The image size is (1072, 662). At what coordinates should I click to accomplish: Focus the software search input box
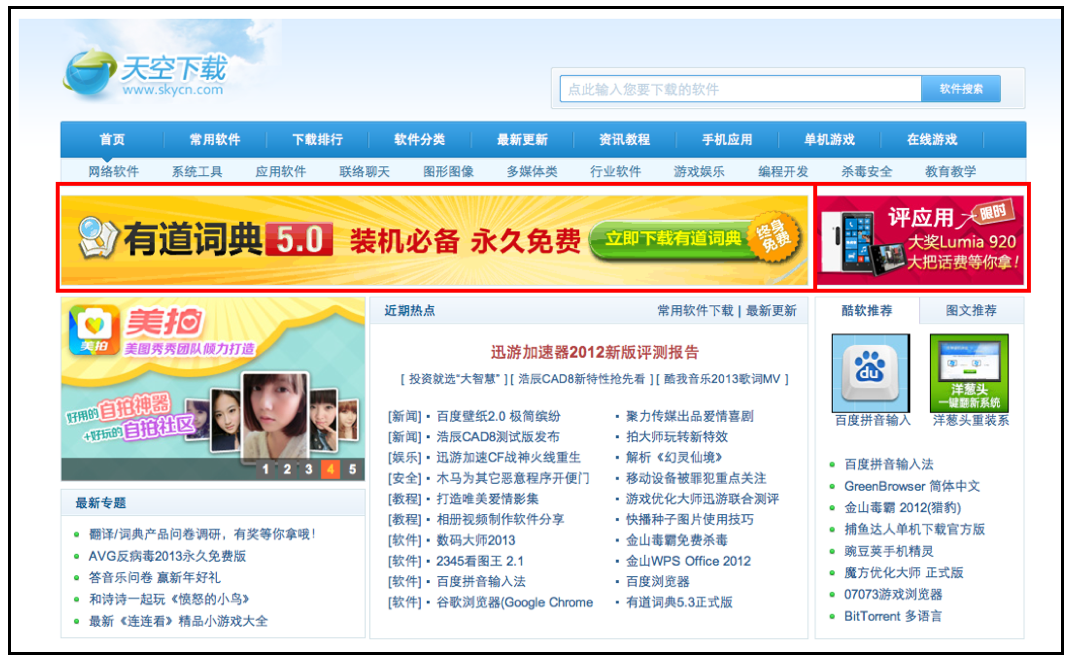pyautogui.click(x=740, y=89)
